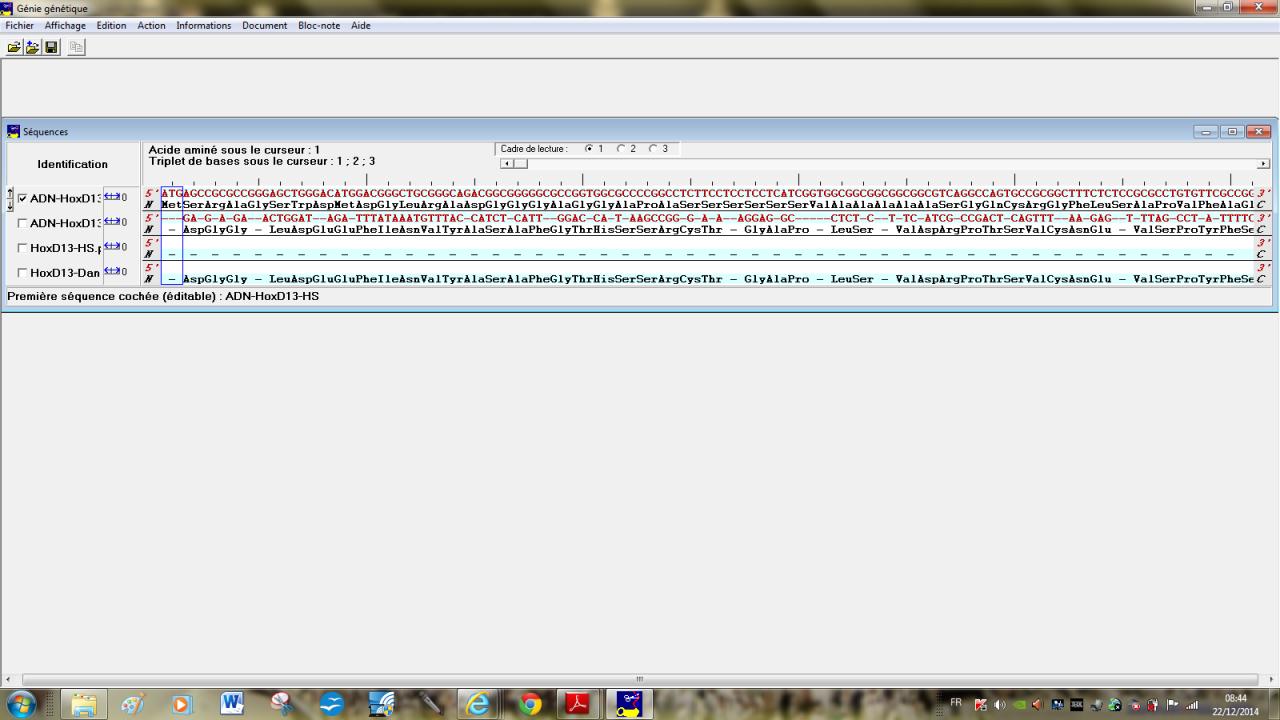Click the Met amino acid in the first sequence

click(x=172, y=204)
